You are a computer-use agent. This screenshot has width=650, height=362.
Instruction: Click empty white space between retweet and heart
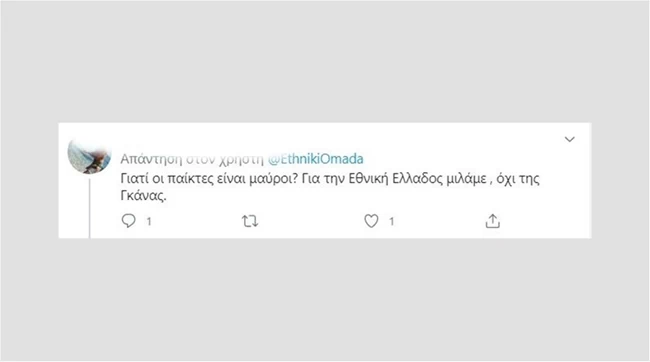coord(311,221)
